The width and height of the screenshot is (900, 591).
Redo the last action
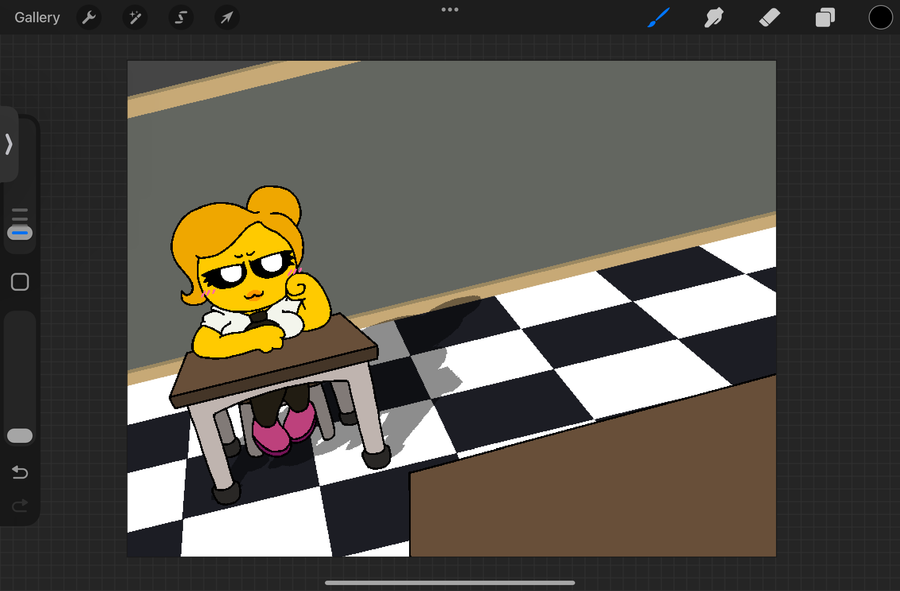[20, 506]
